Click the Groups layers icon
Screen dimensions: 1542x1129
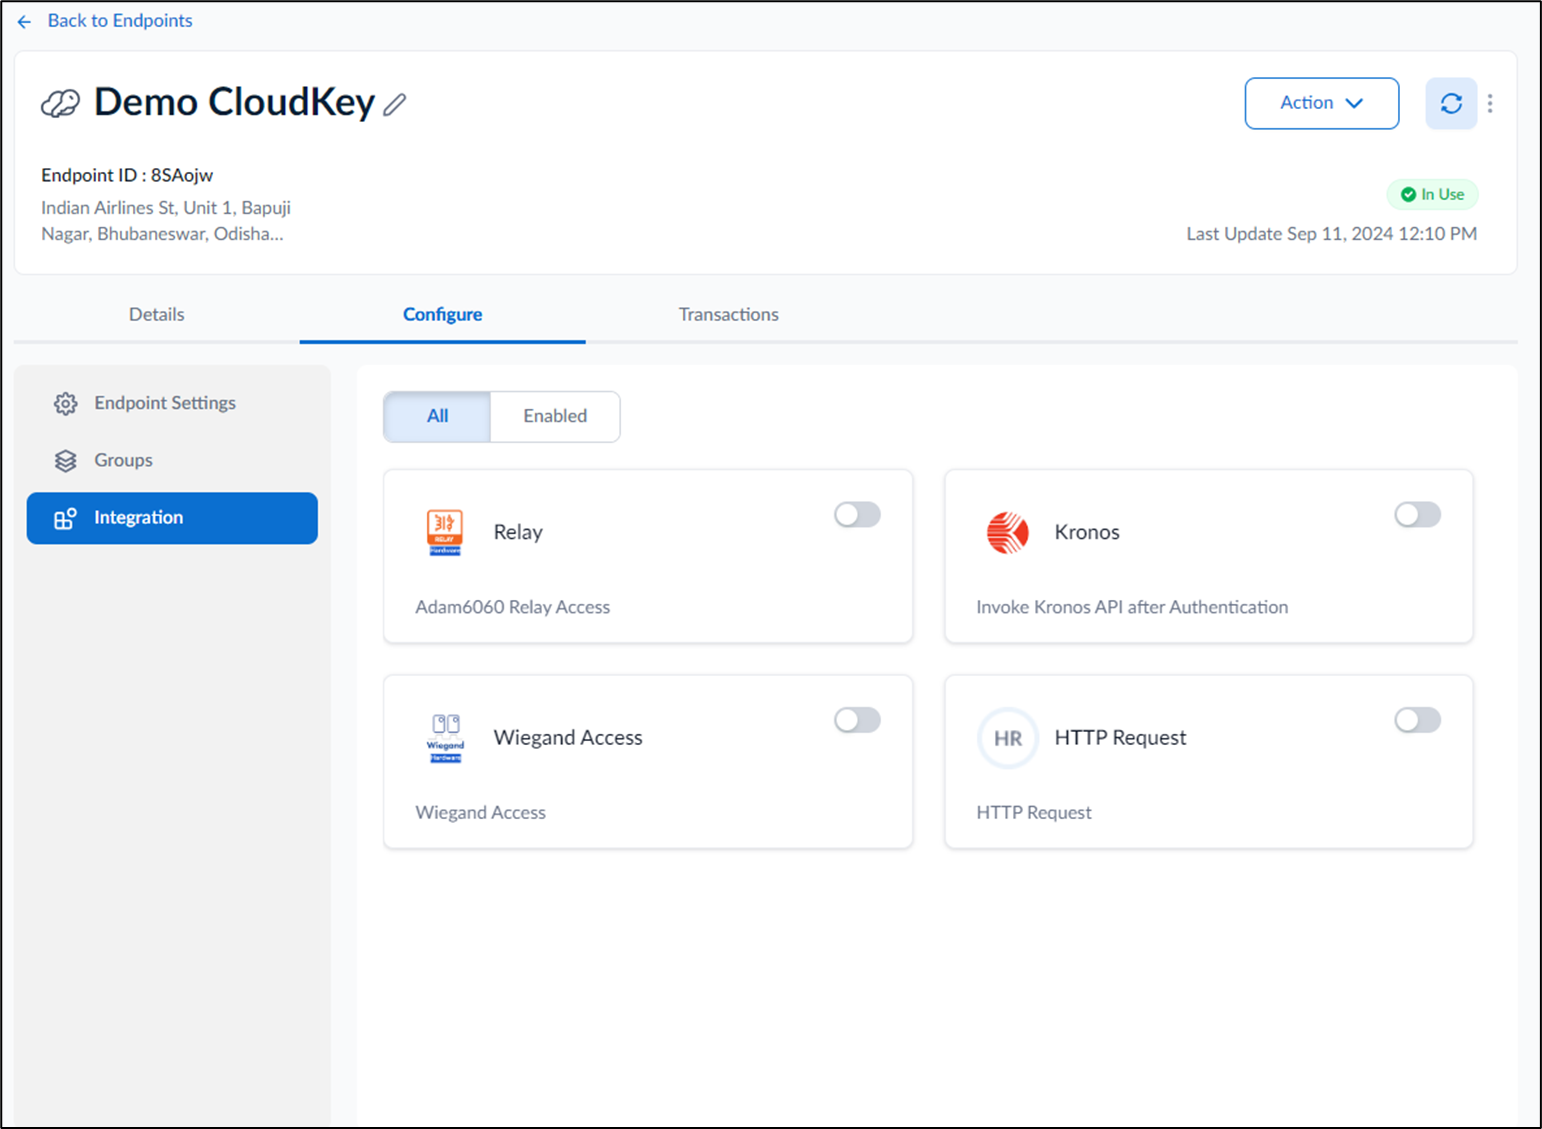(66, 460)
